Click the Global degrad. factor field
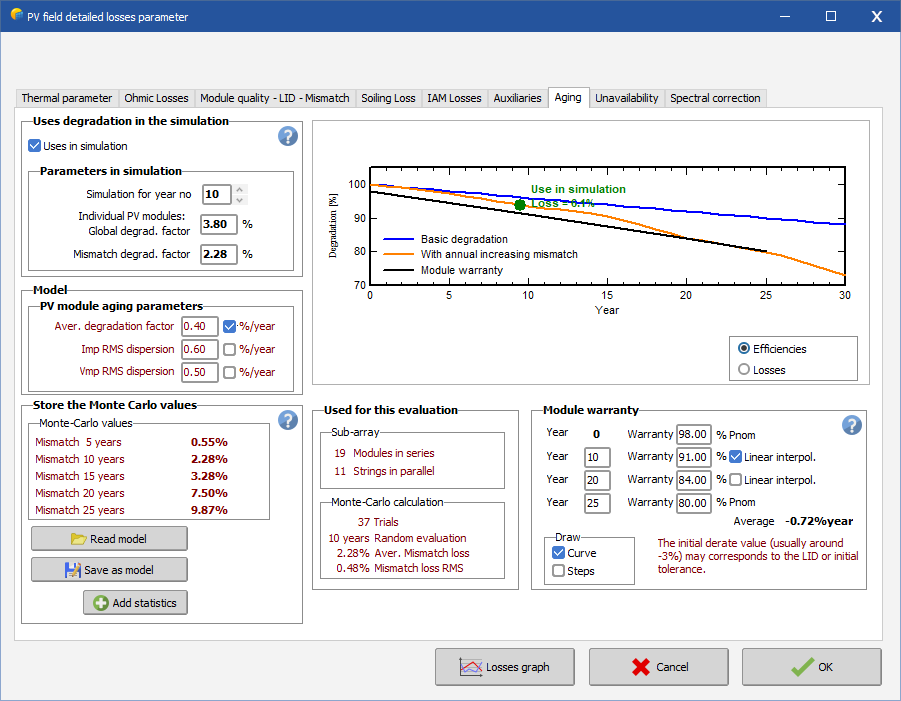This screenshot has height=701, width=901. pyautogui.click(x=219, y=224)
